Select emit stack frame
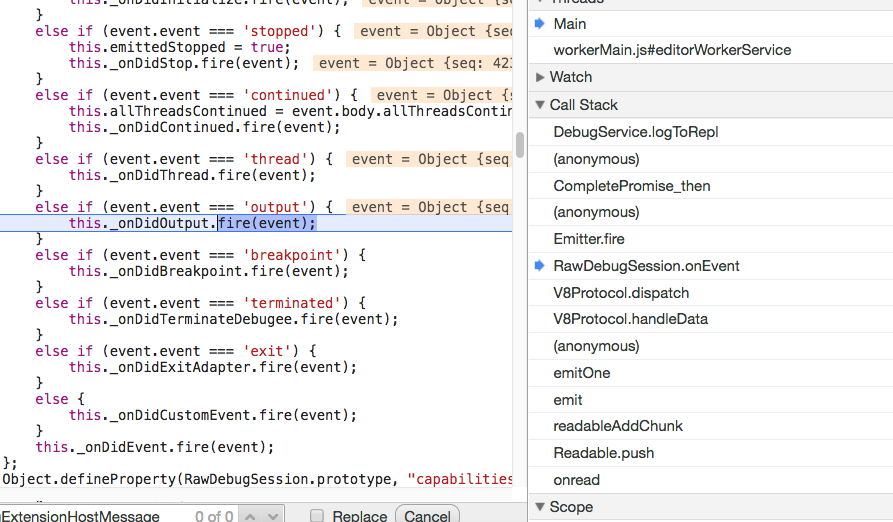The image size is (893, 522). (711, 400)
